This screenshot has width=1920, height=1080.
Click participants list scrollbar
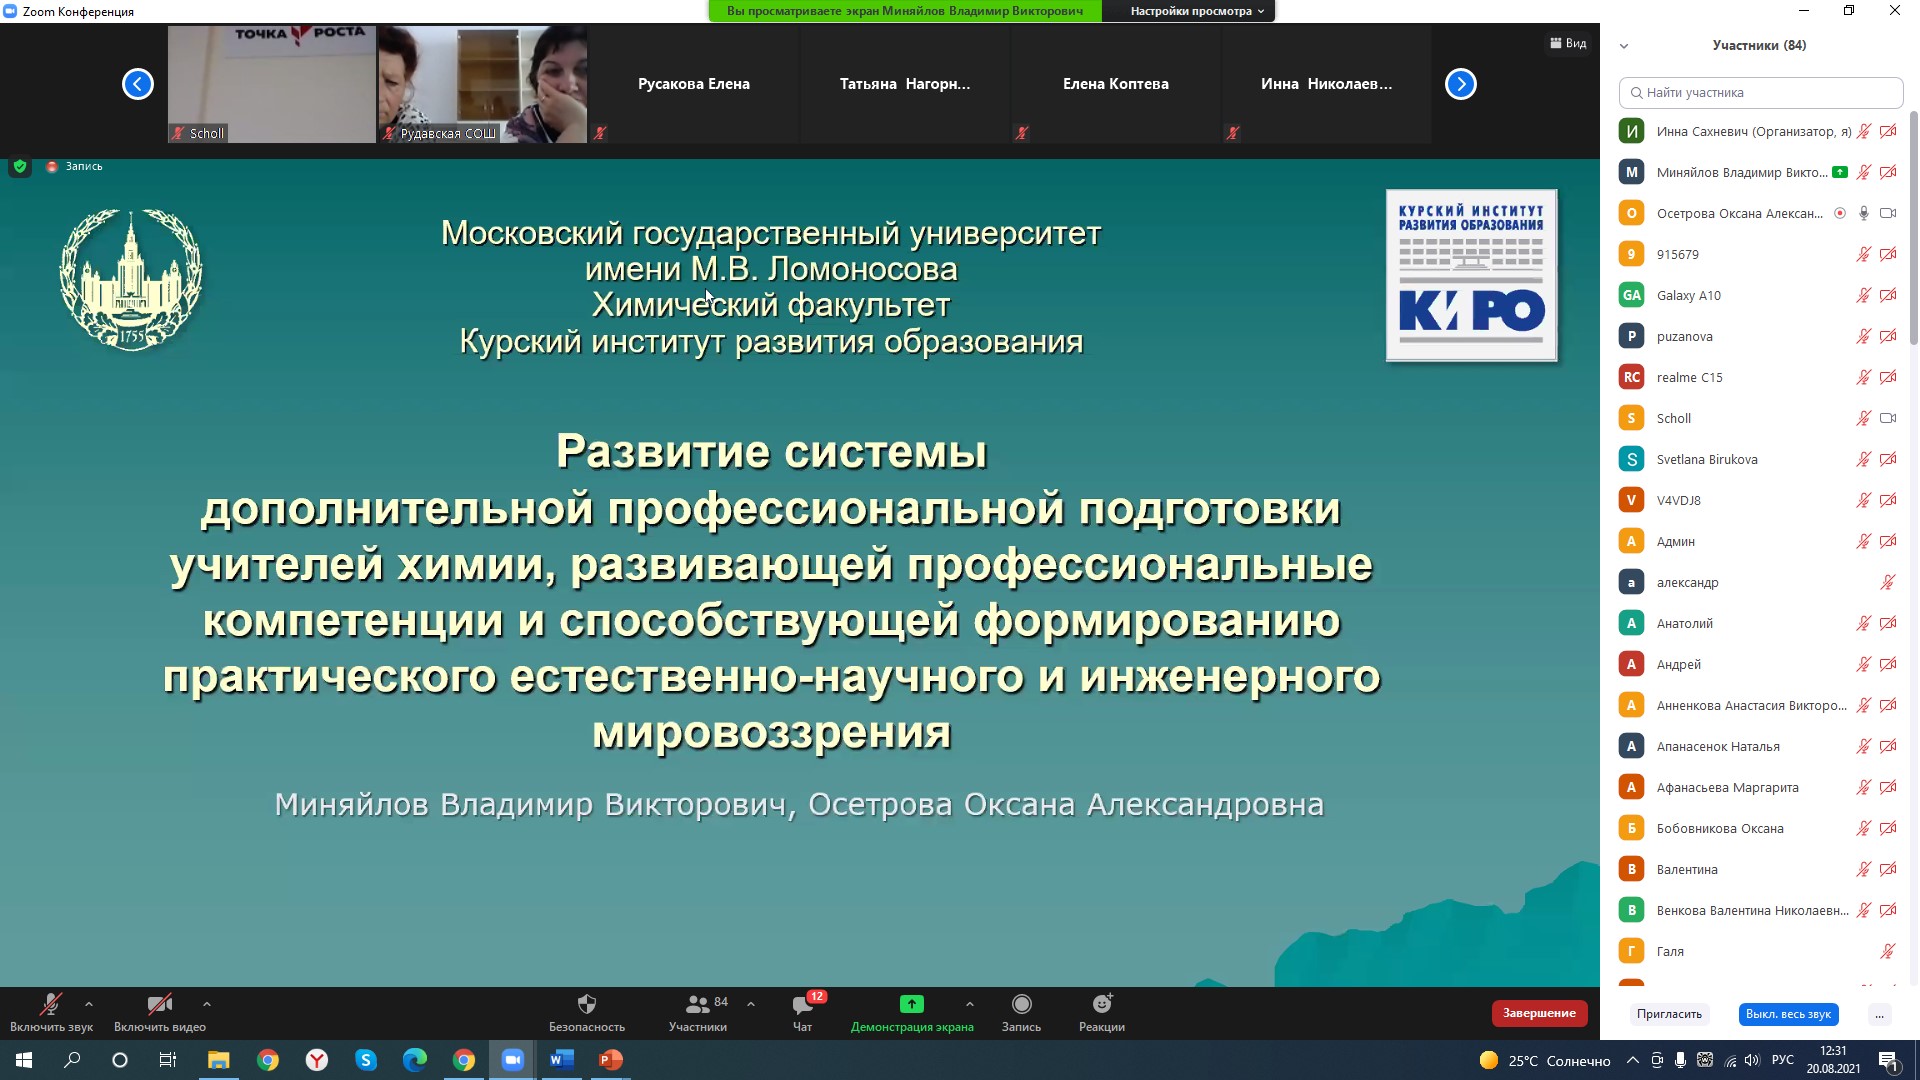1914,228
